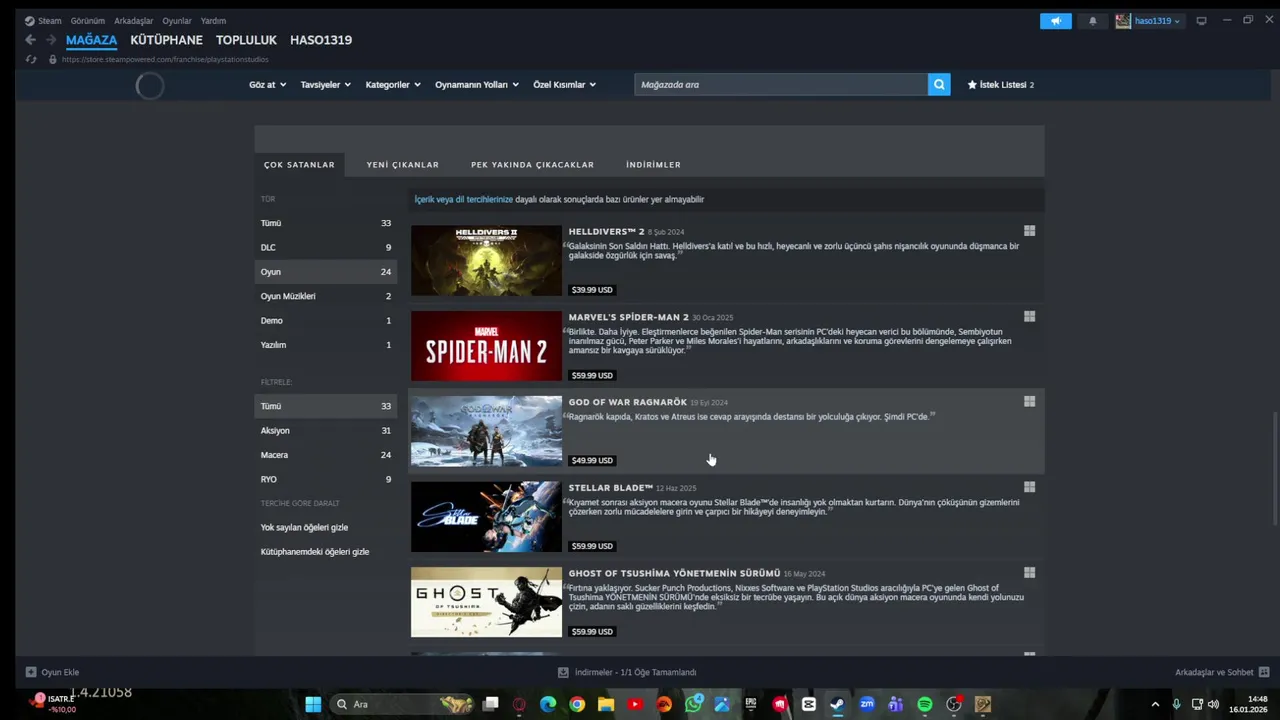
Task: Switch to the YENİ ÇIKANLAR tab
Action: pos(403,164)
